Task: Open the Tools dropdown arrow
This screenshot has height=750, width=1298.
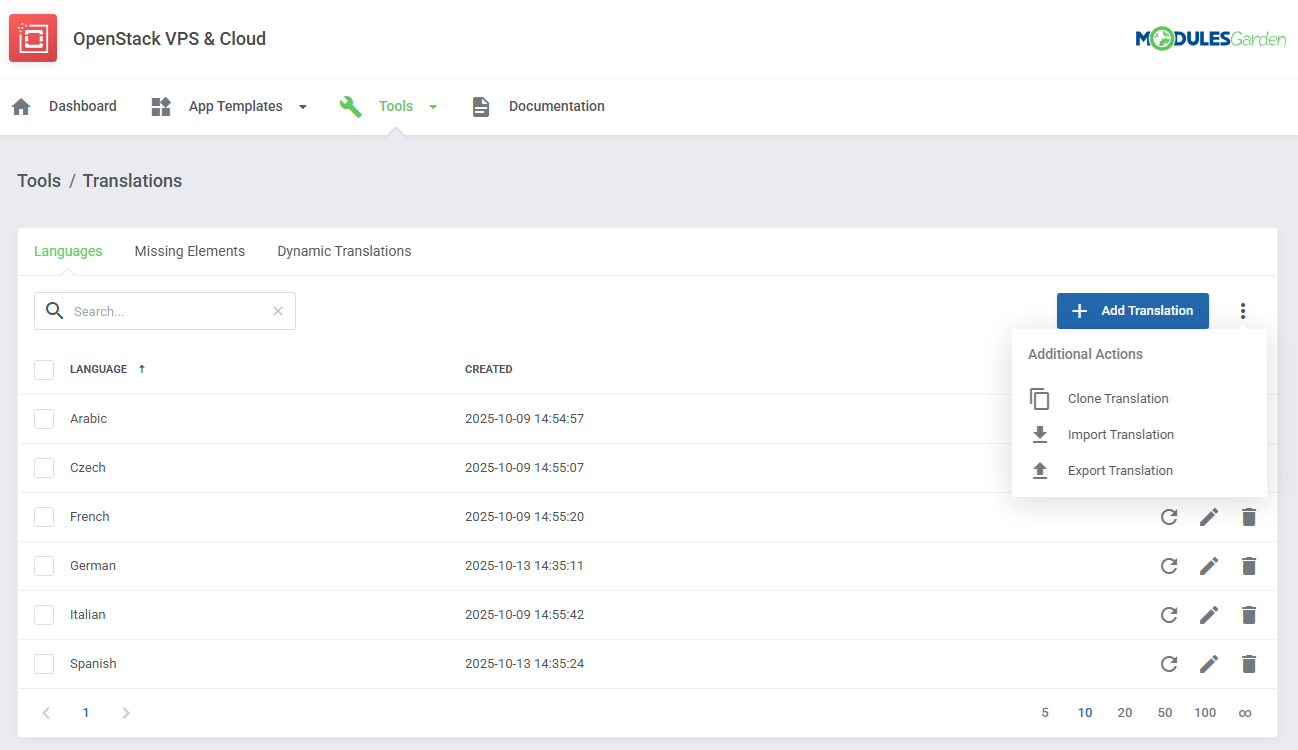Action: click(432, 105)
